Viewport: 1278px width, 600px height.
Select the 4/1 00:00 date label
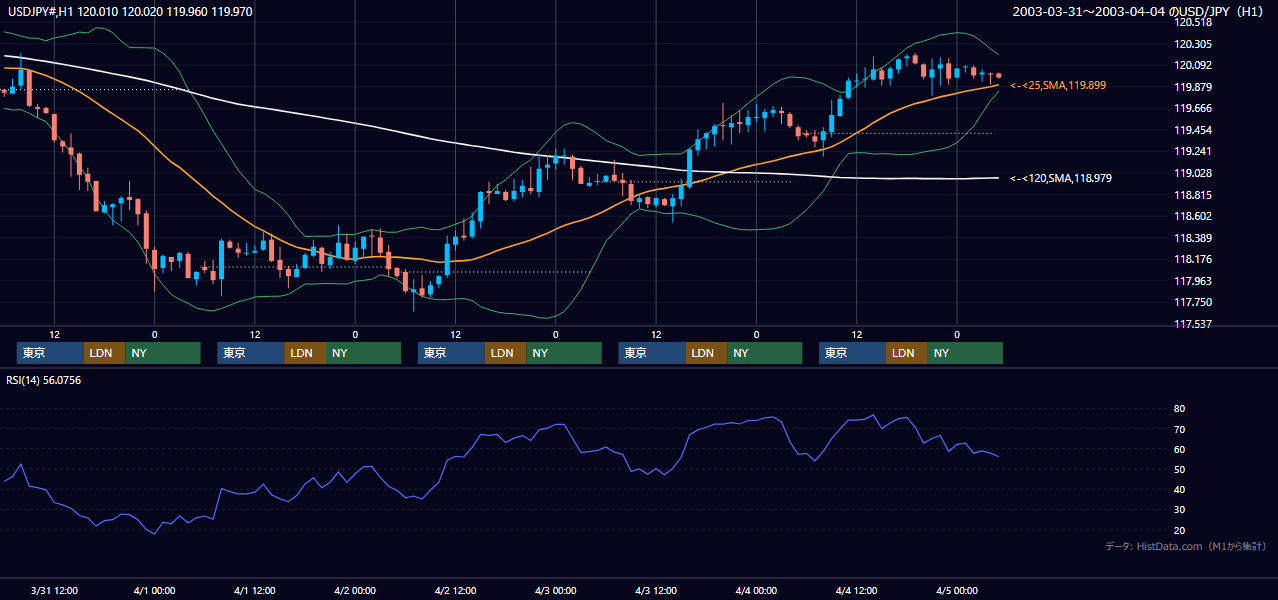(154, 590)
